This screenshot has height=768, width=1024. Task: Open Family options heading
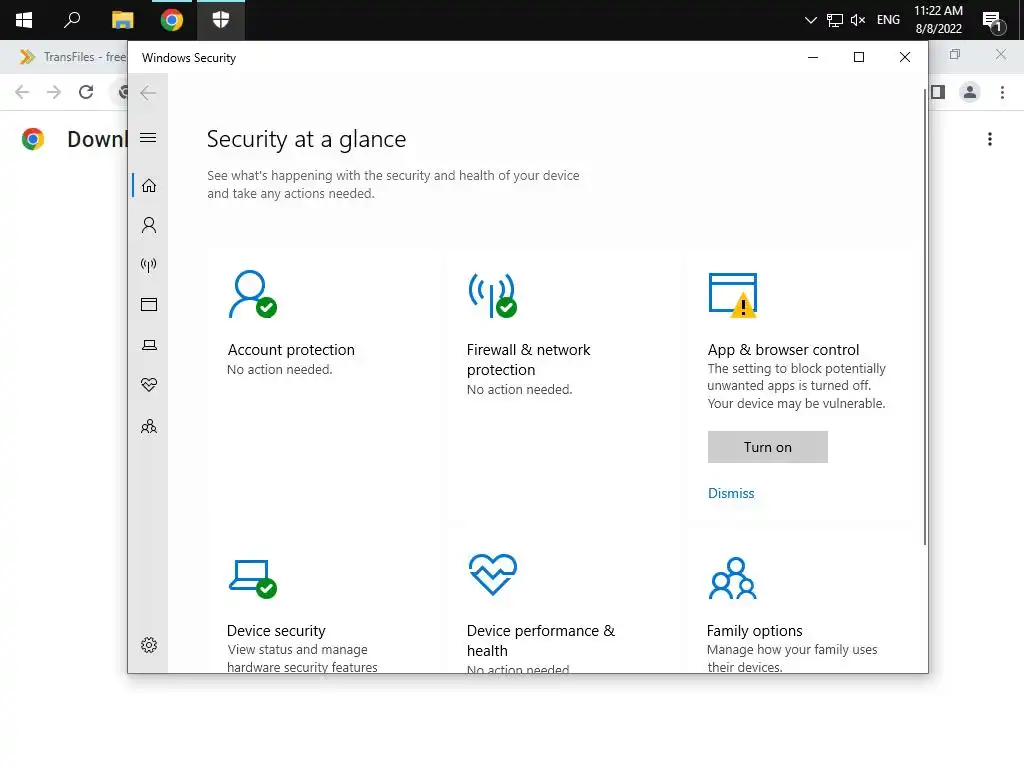point(754,631)
